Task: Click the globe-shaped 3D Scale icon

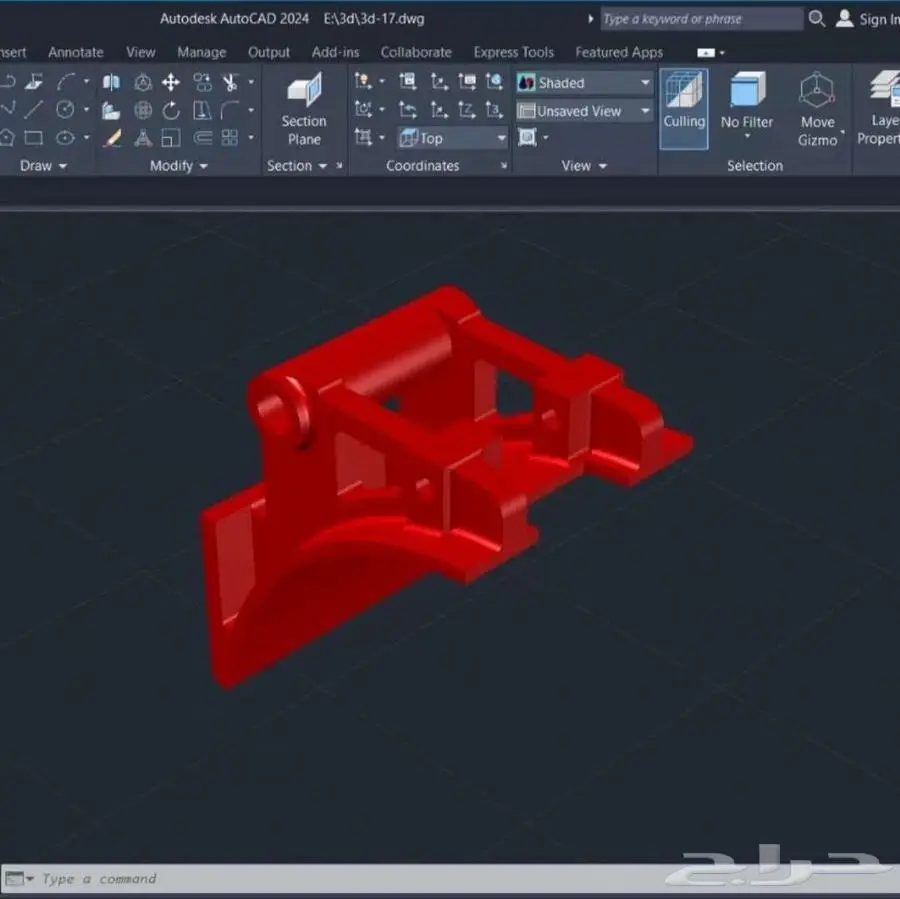Action: click(143, 110)
